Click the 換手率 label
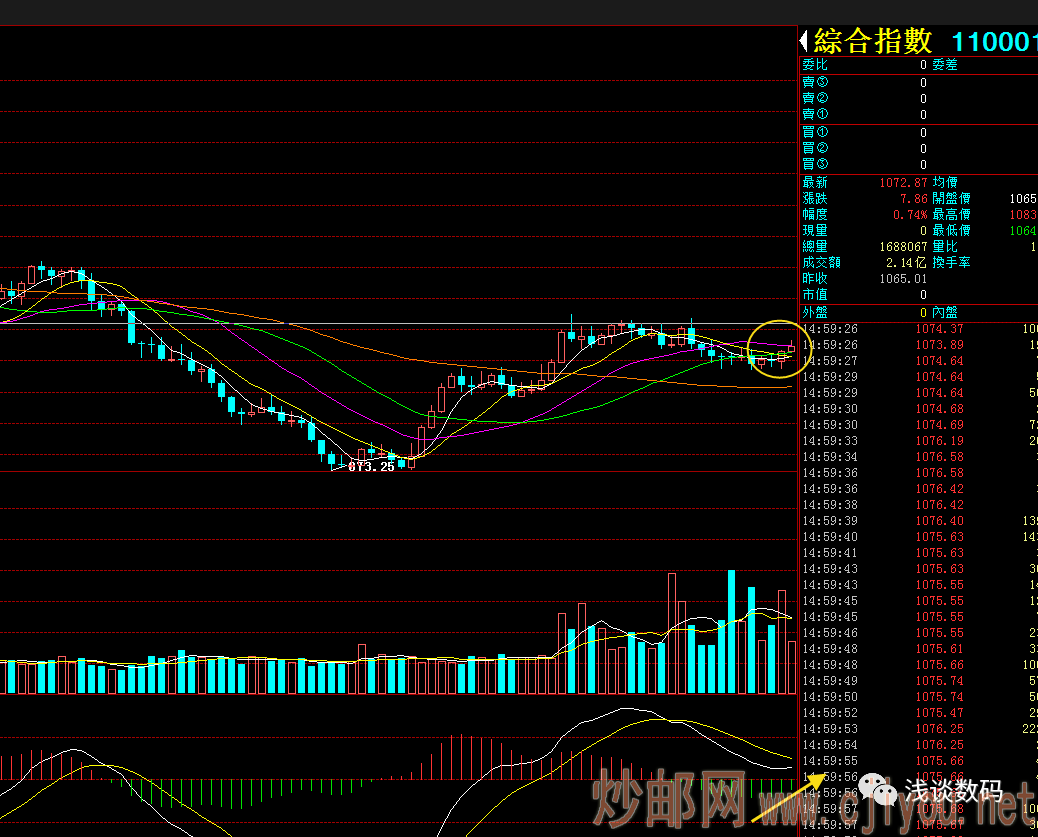The width and height of the screenshot is (1038, 837). [951, 263]
